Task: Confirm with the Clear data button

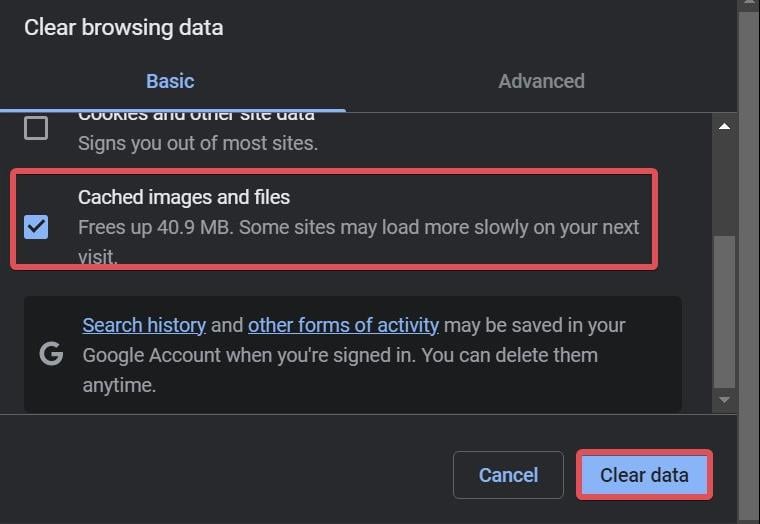Action: tap(644, 475)
